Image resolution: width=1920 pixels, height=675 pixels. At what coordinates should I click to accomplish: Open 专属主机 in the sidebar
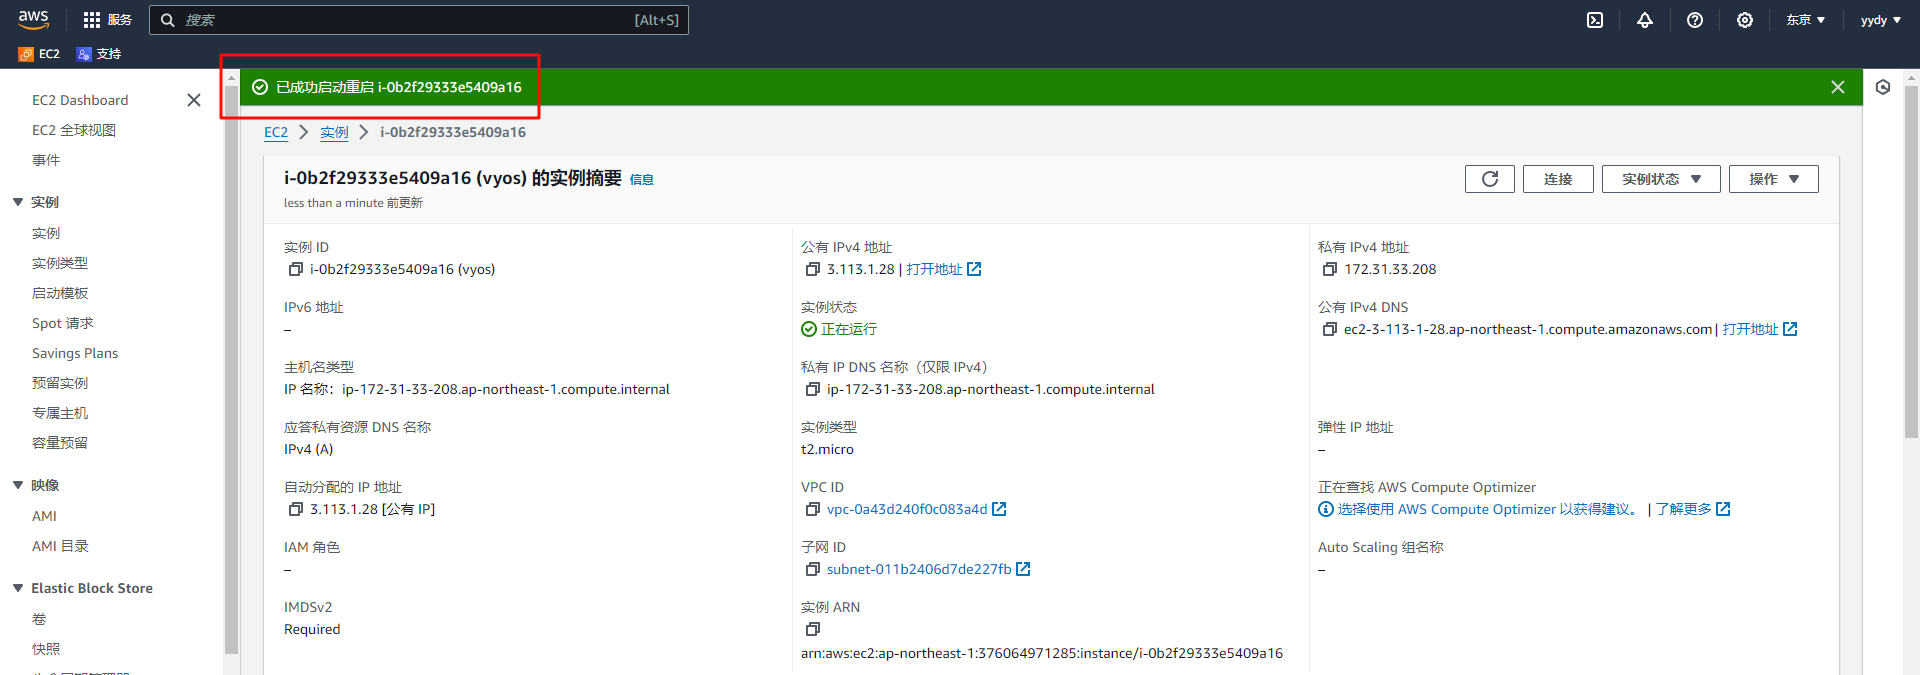coord(60,413)
